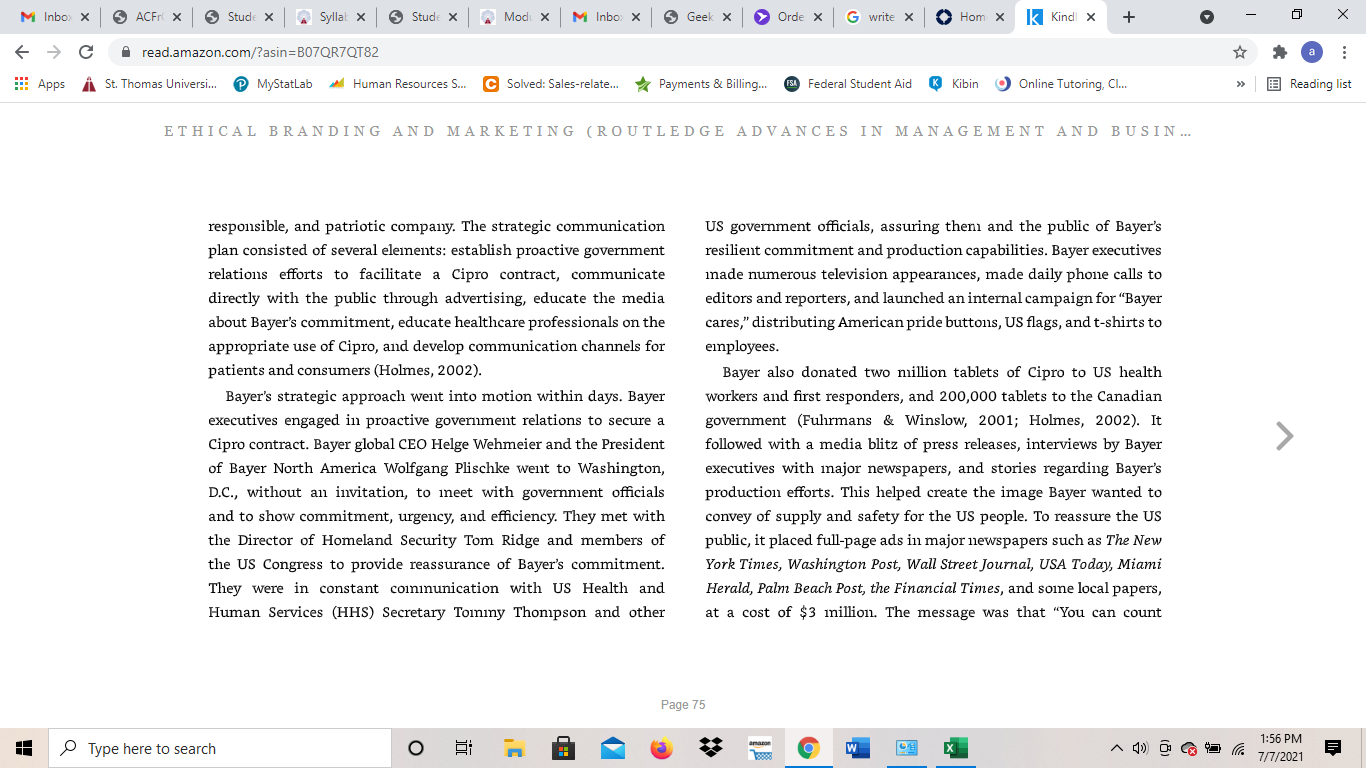Open the Payments & Billing bookmark

pos(702,84)
